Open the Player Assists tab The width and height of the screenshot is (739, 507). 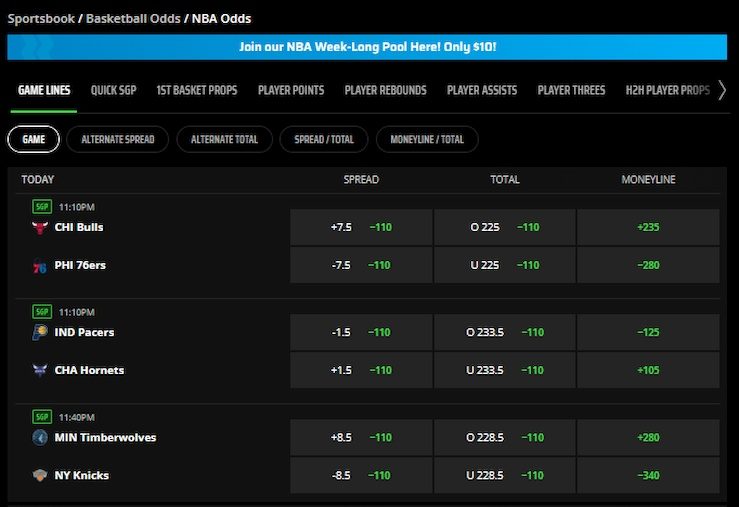coord(482,90)
